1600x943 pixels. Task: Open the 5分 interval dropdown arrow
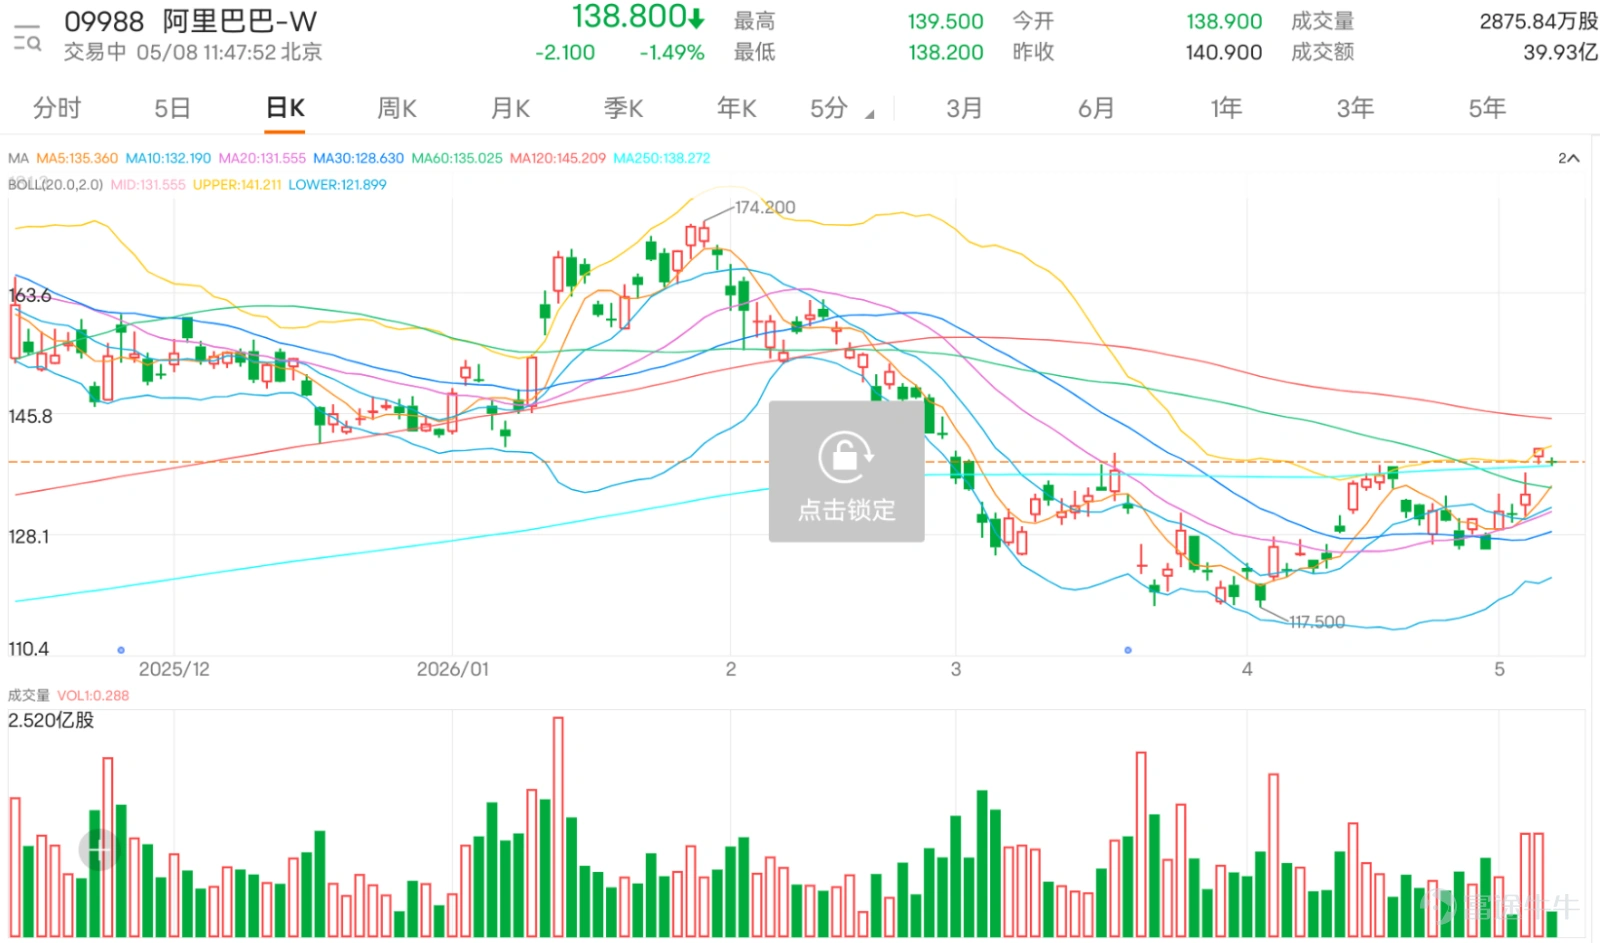(869, 115)
